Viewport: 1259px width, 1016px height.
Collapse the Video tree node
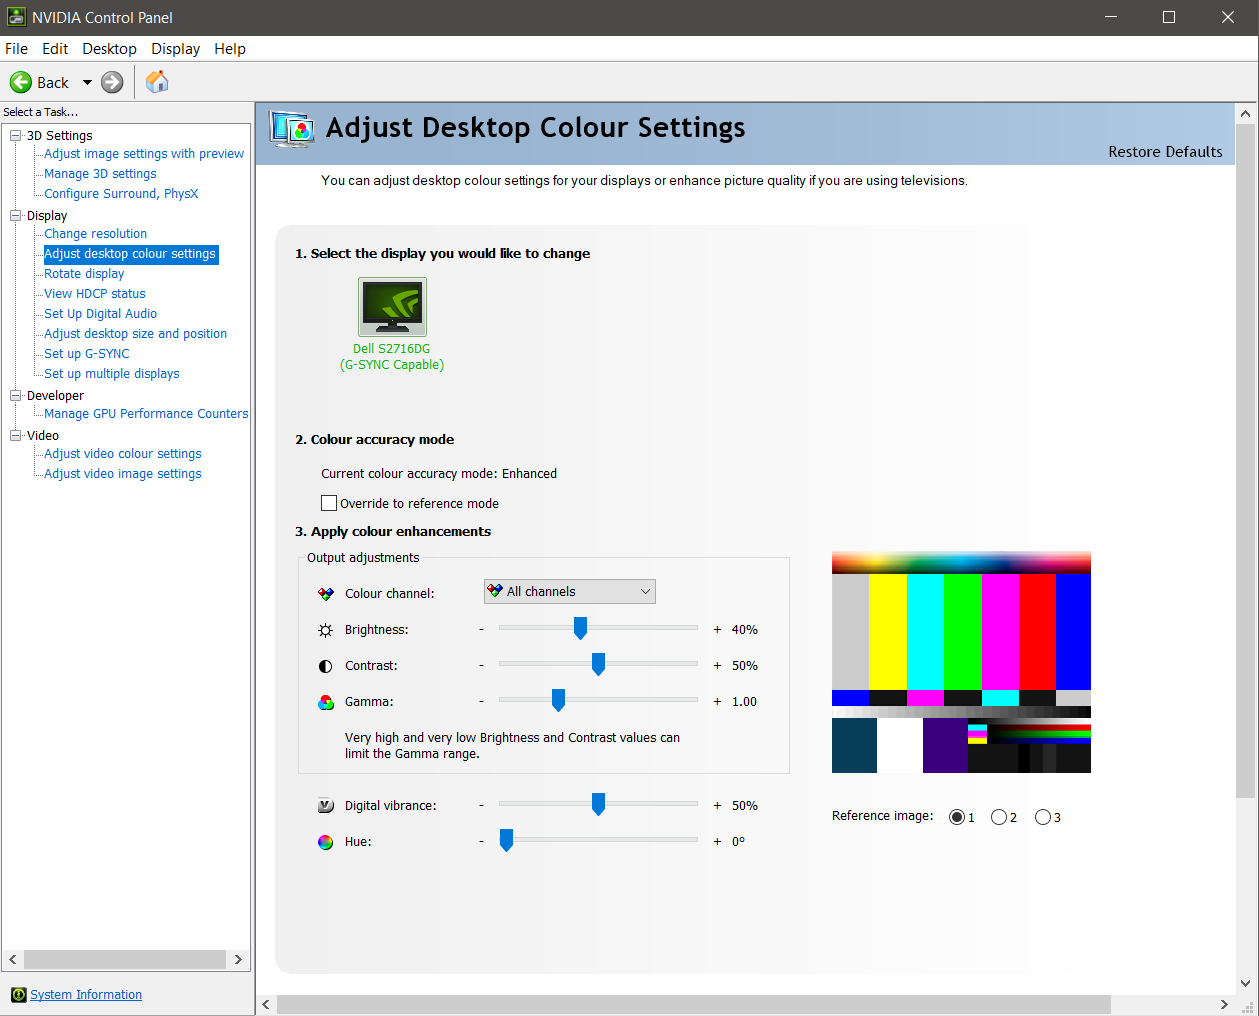[x=16, y=435]
